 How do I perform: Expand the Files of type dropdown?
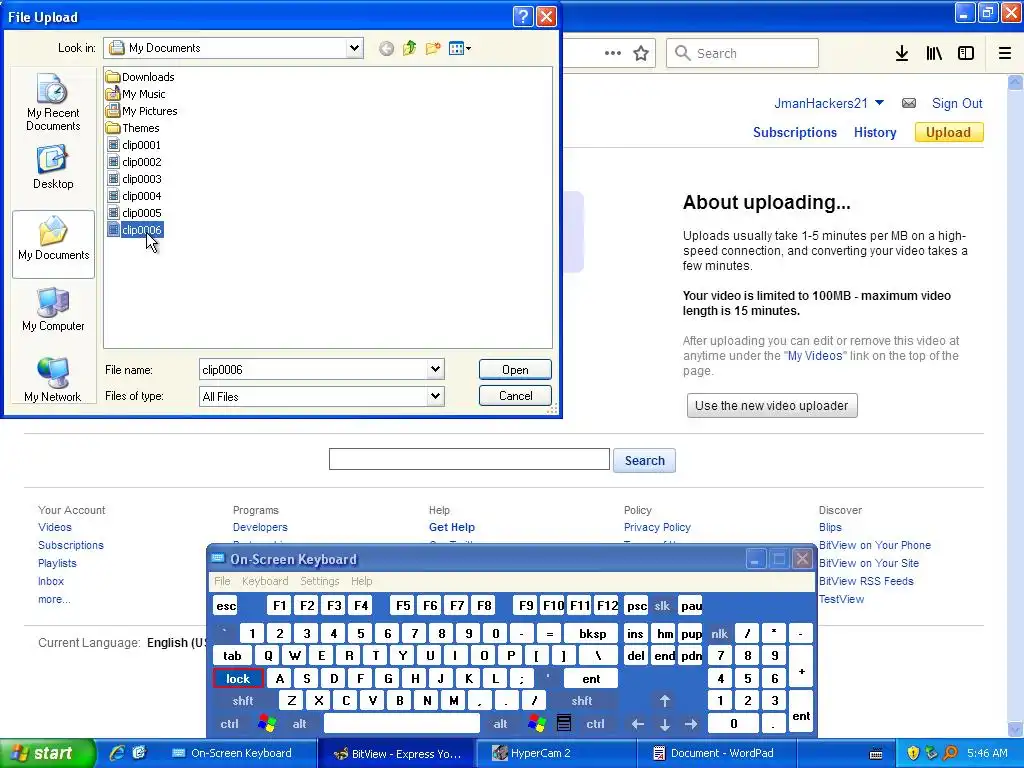436,396
